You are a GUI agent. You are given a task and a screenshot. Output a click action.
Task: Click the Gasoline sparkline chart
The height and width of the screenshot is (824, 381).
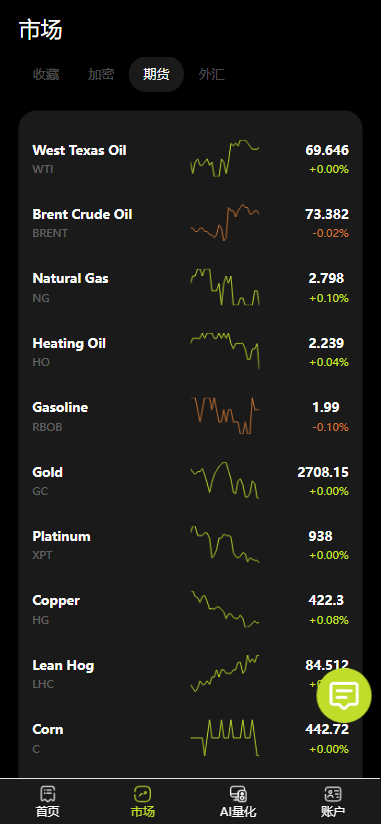[225, 416]
